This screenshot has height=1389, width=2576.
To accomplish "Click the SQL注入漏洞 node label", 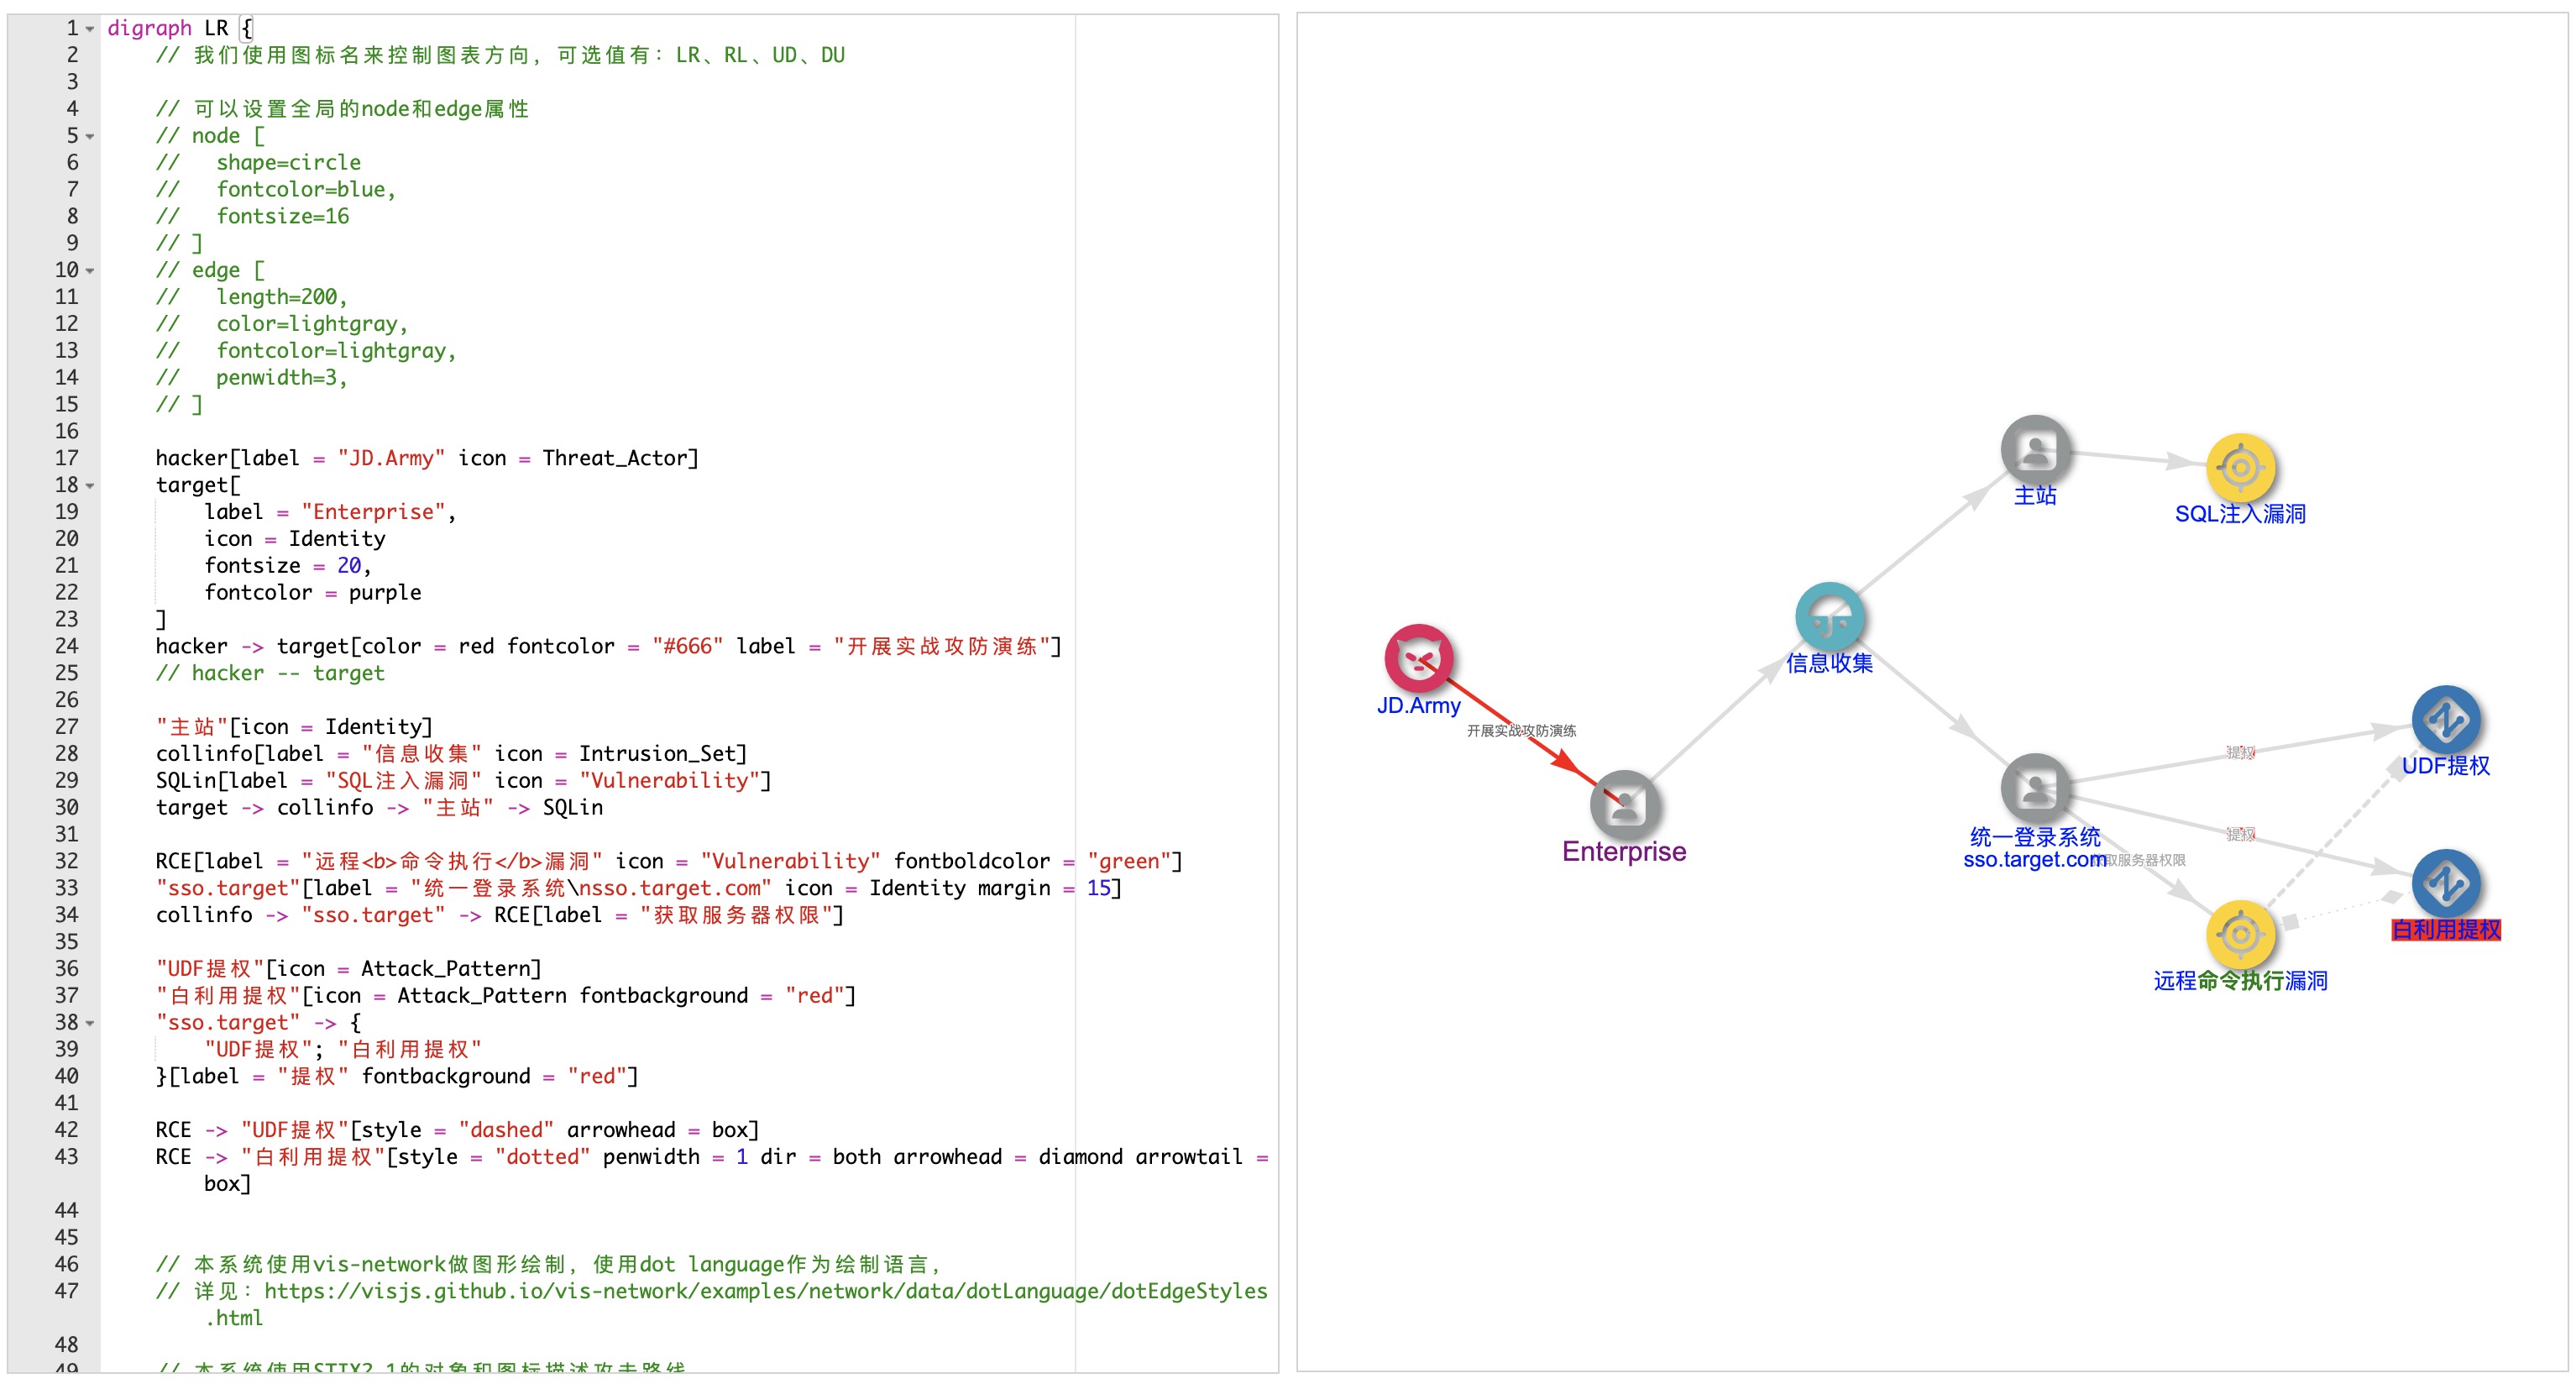I will pos(2240,513).
